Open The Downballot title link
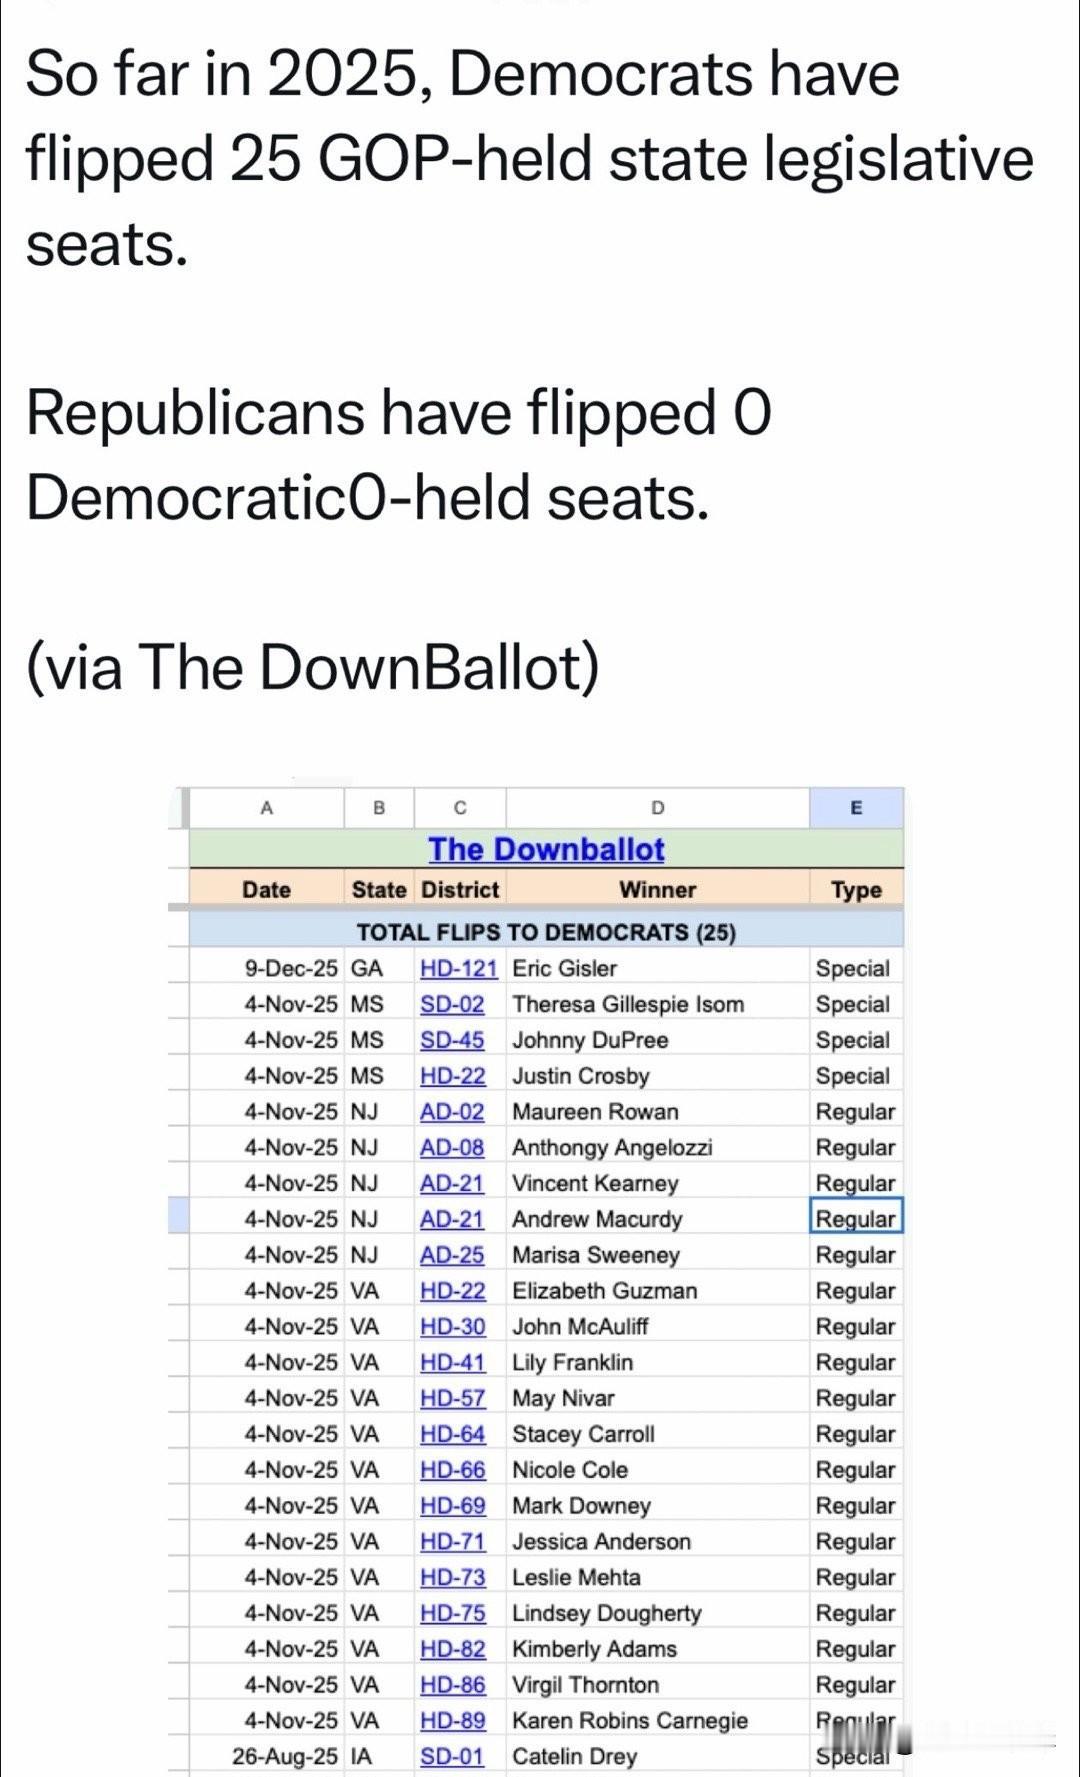1080x1777 pixels. tap(546, 849)
